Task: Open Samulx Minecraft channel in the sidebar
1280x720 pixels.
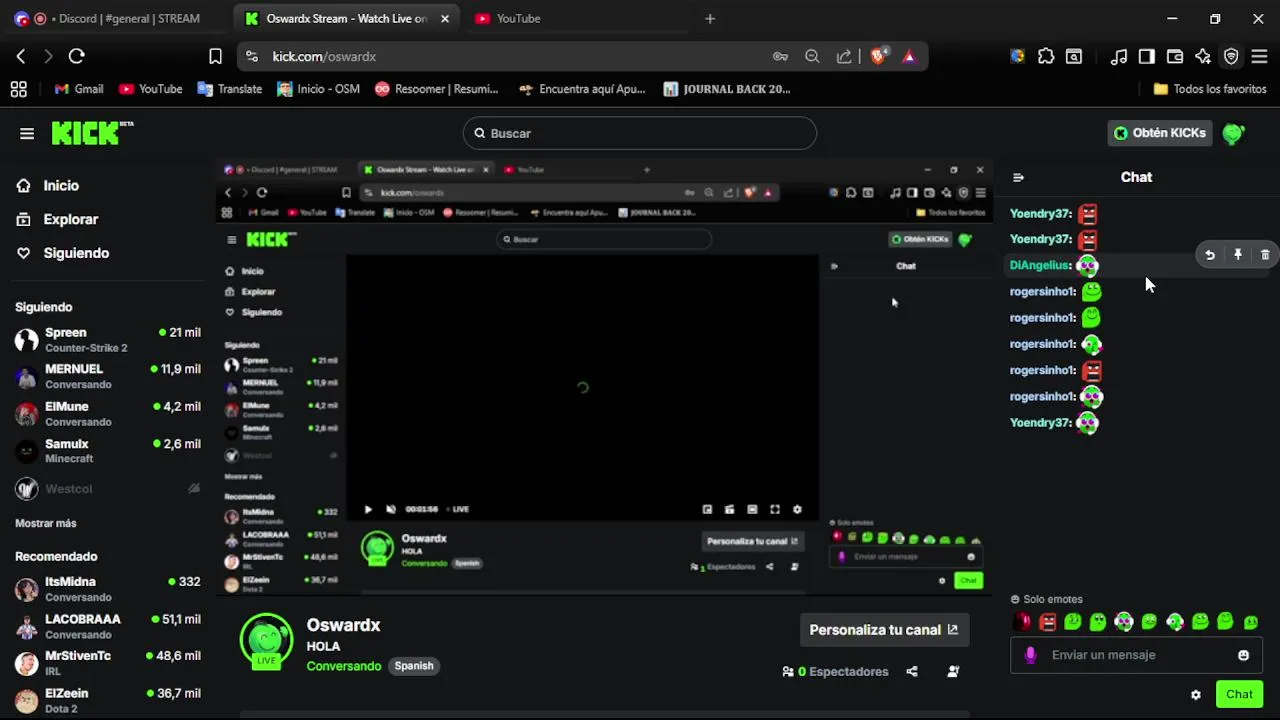Action: tap(108, 451)
